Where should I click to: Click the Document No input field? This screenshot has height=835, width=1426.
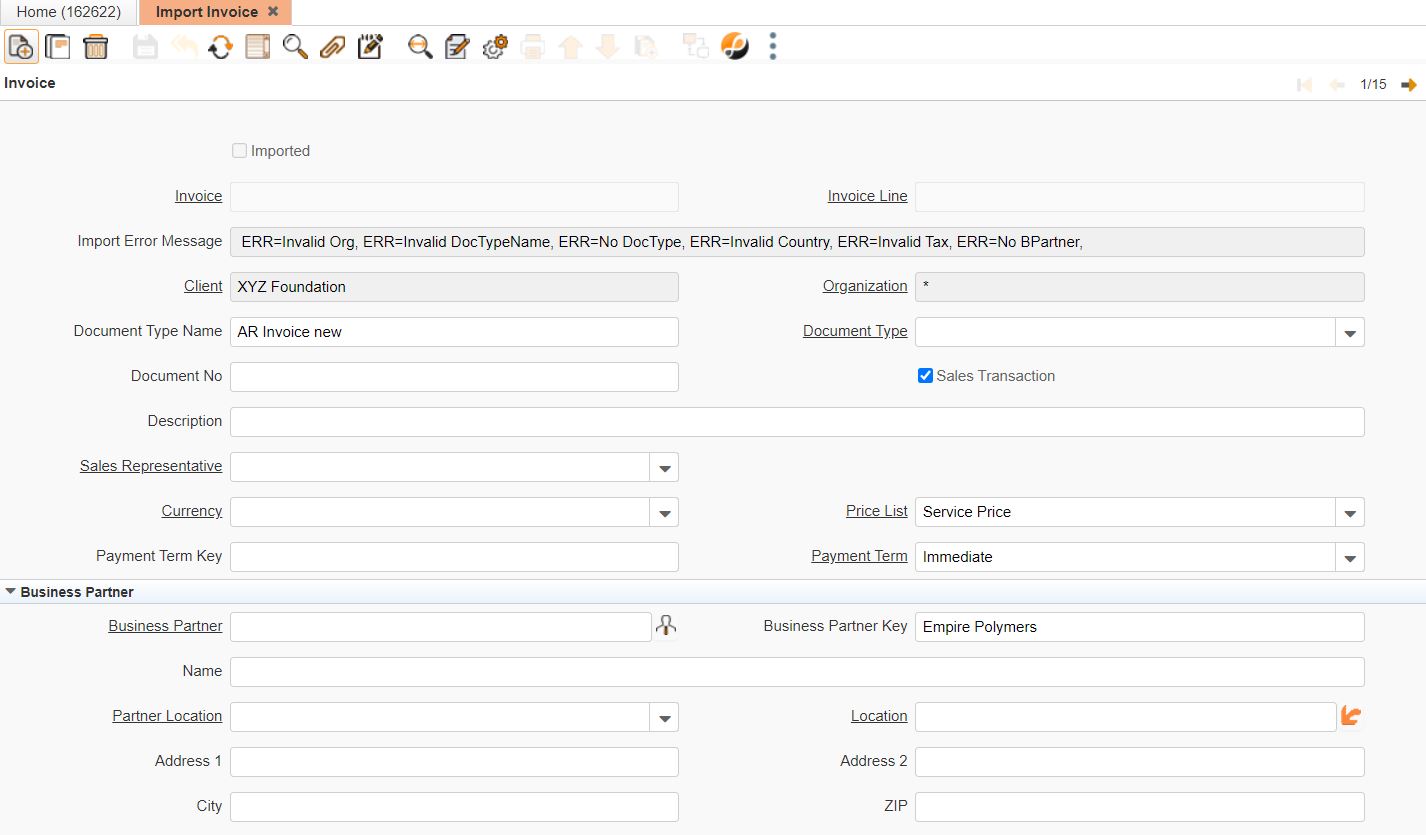[x=454, y=377]
